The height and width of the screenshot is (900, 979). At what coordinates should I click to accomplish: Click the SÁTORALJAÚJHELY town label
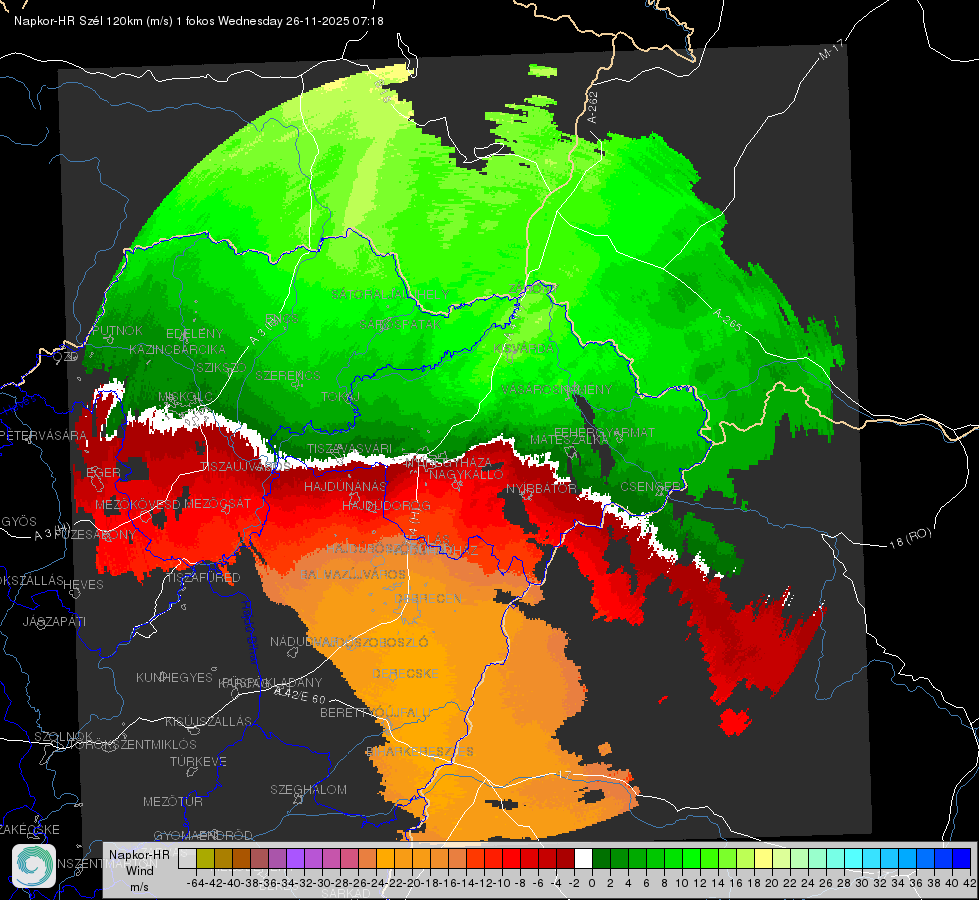390,294
